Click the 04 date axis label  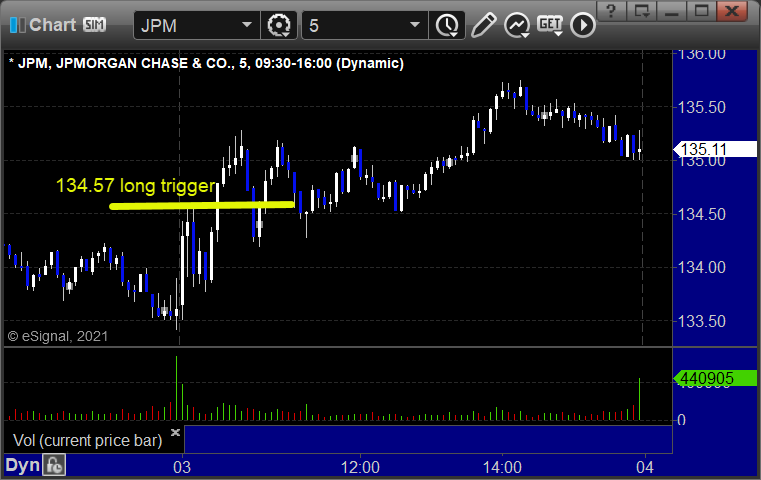point(645,467)
